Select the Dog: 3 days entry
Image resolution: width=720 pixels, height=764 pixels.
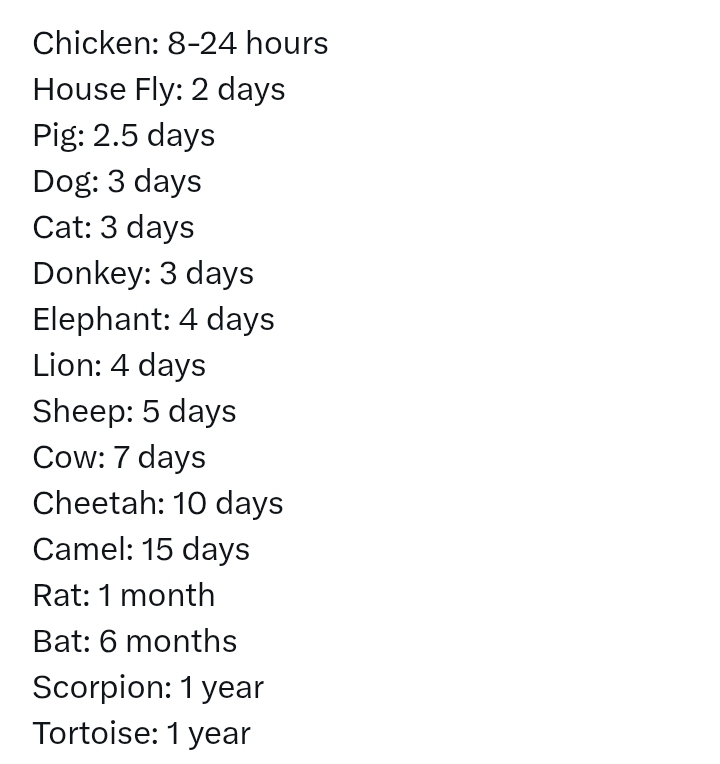(x=117, y=182)
